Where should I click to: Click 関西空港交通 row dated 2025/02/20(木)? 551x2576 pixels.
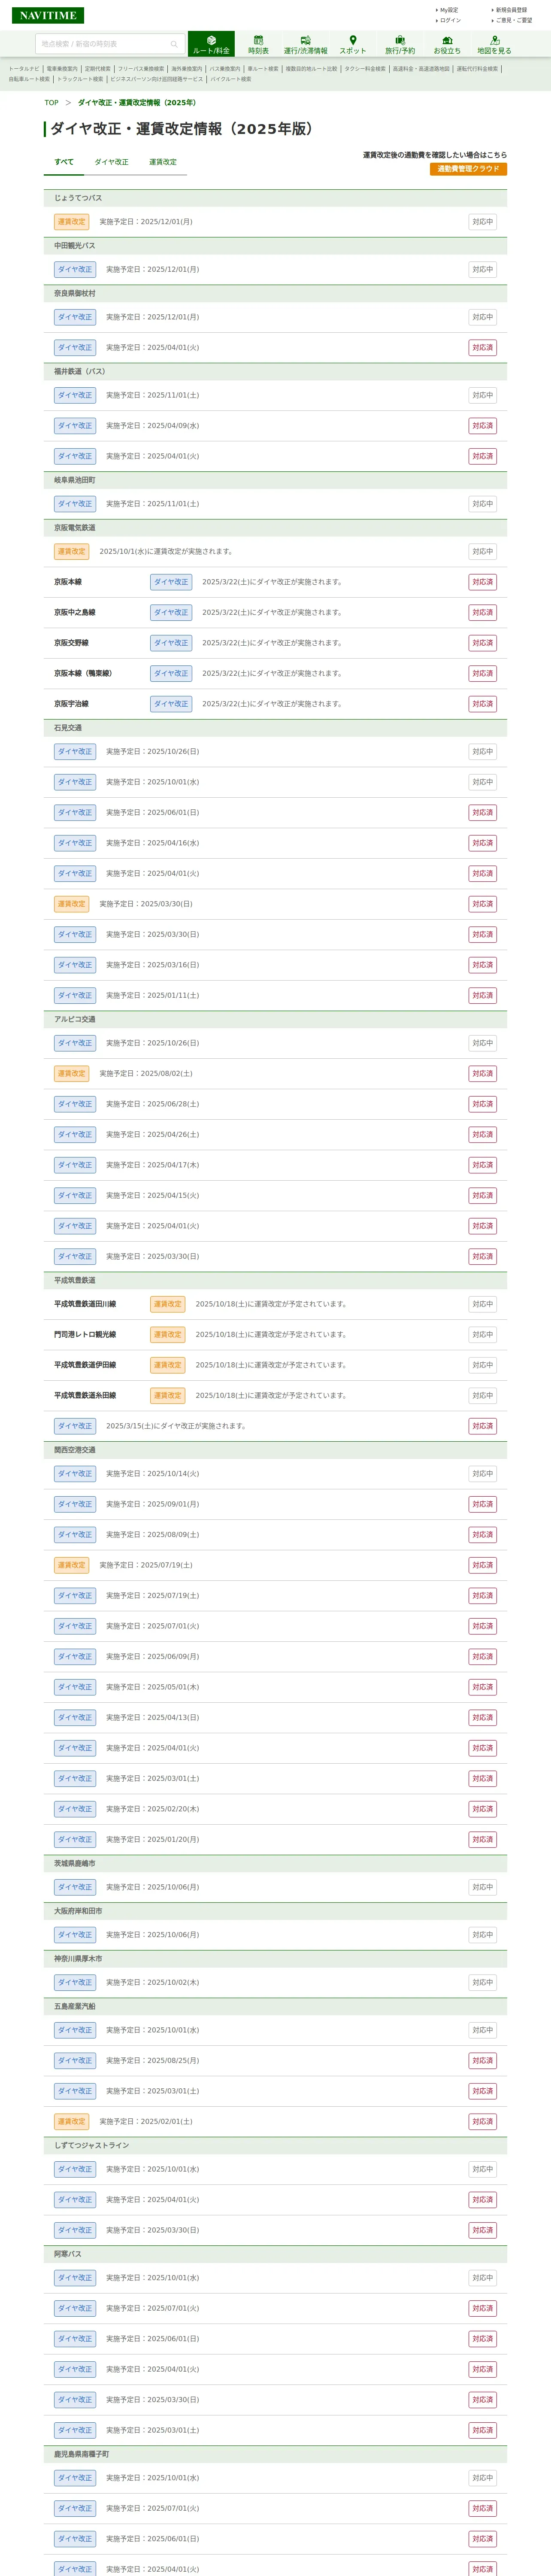pos(275,1809)
